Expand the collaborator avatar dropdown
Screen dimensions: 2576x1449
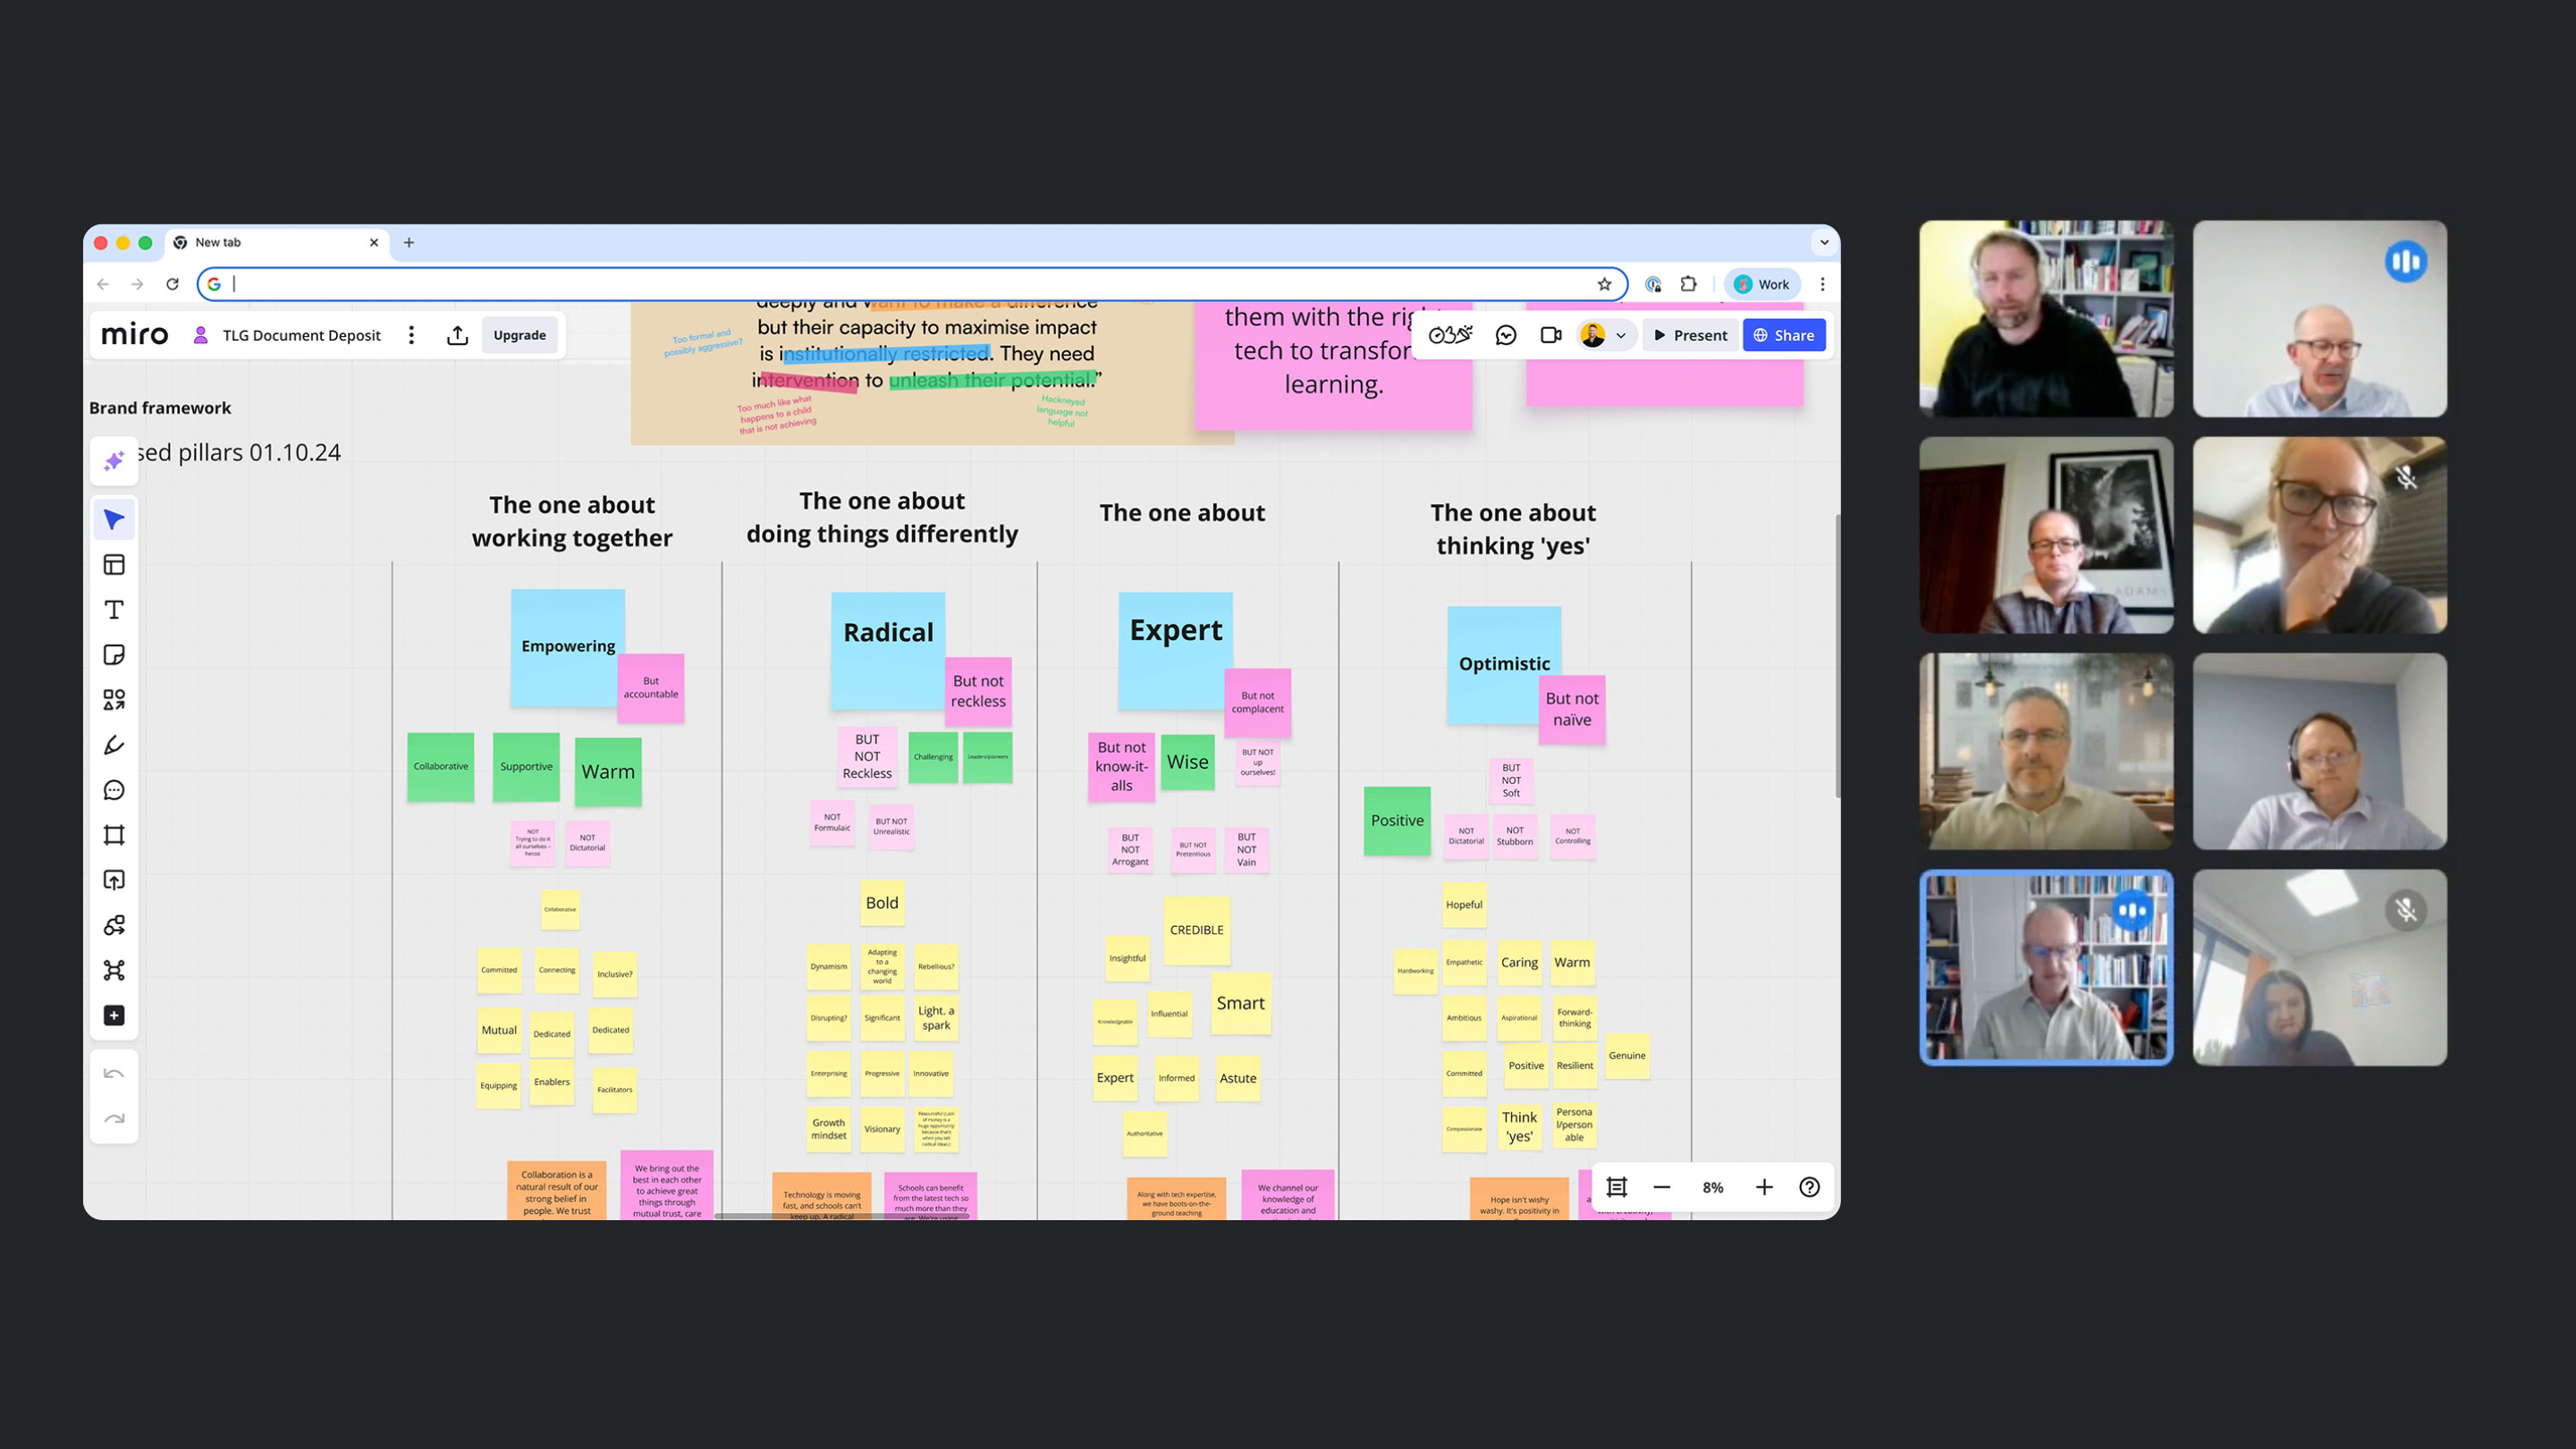(1620, 336)
